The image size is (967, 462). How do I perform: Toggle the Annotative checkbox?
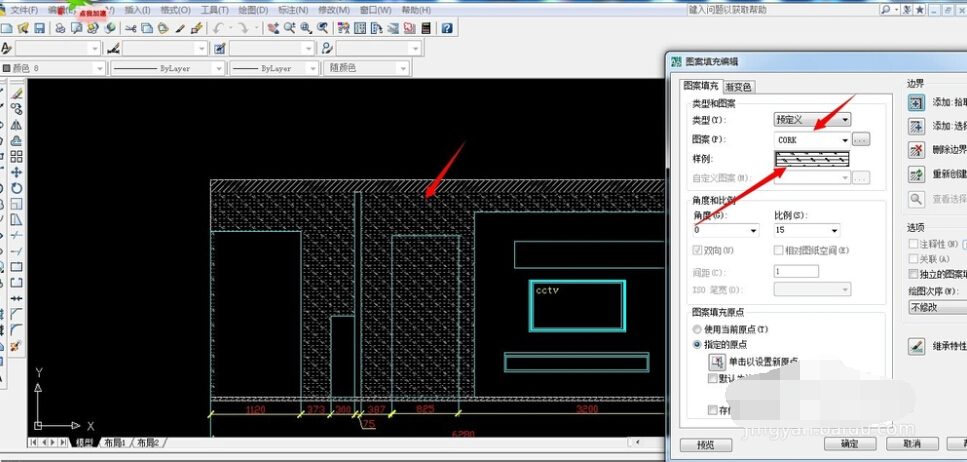[x=913, y=244]
